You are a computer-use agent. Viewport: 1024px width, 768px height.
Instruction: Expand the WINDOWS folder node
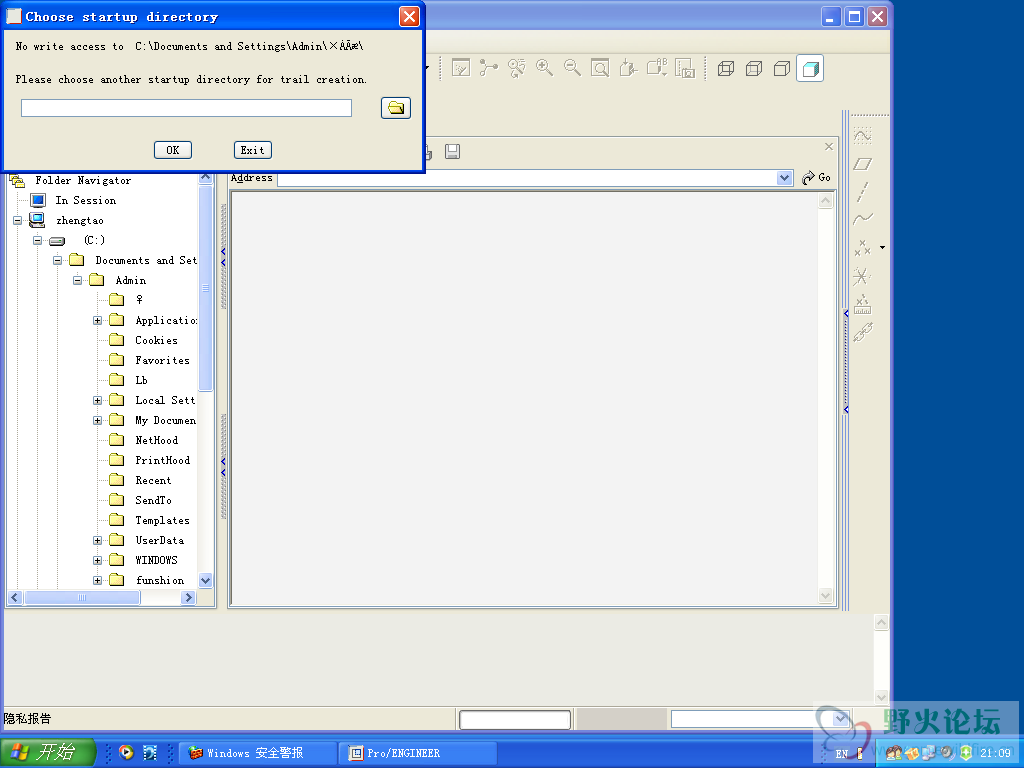tap(97, 560)
